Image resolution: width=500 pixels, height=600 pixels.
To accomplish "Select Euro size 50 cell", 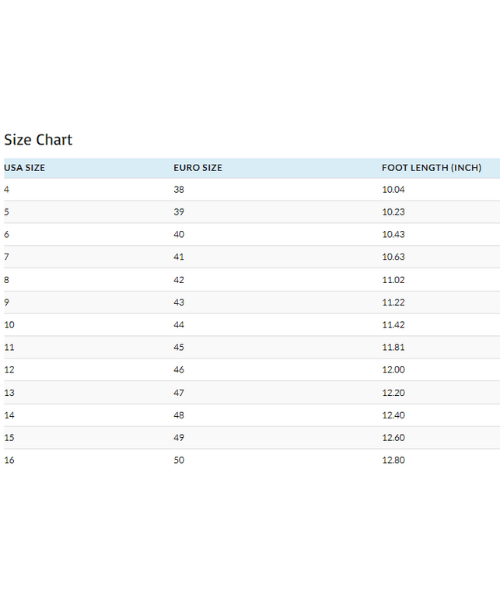I will [x=179, y=460].
